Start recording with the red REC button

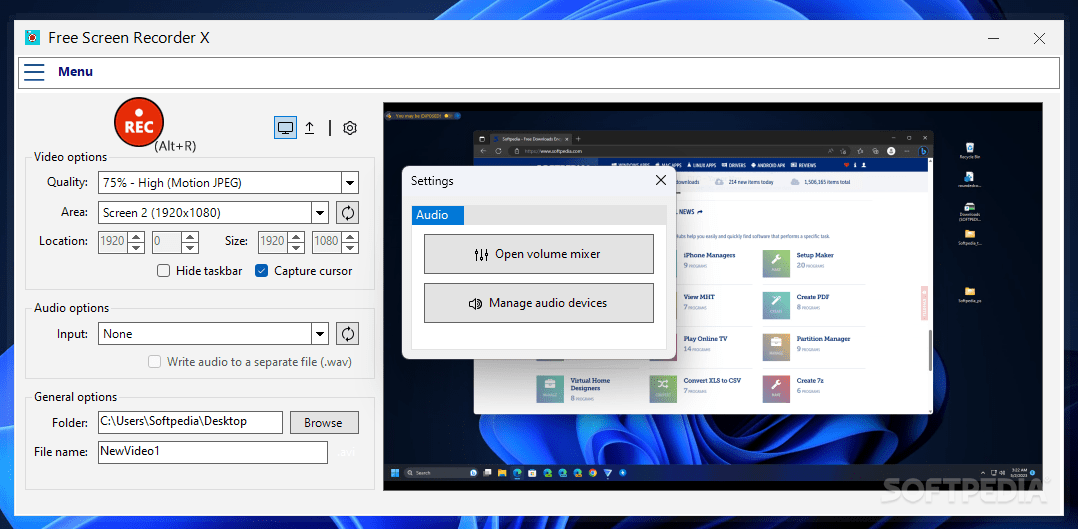coord(138,122)
